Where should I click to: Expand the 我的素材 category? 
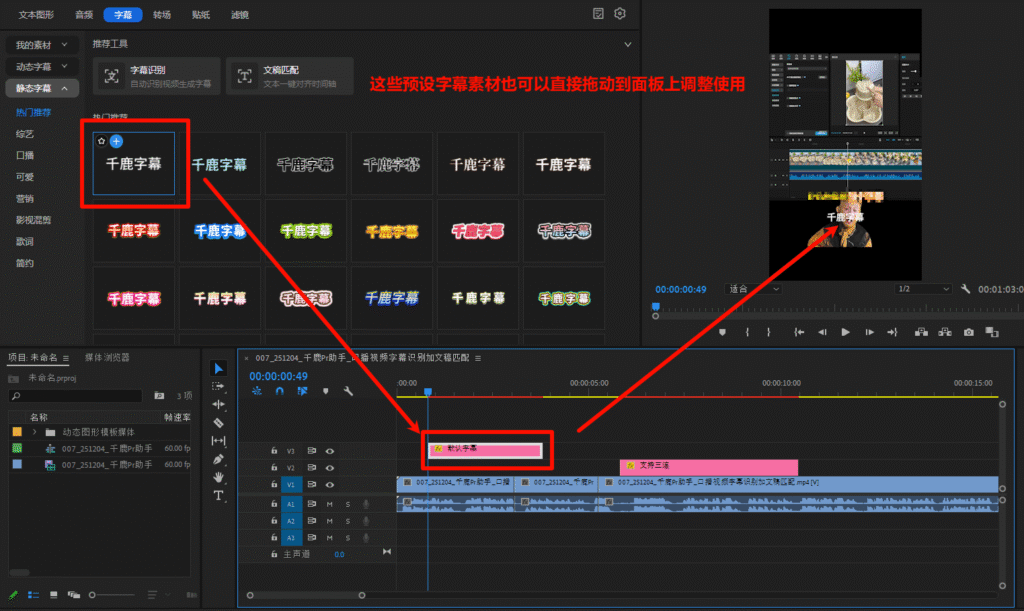41,45
